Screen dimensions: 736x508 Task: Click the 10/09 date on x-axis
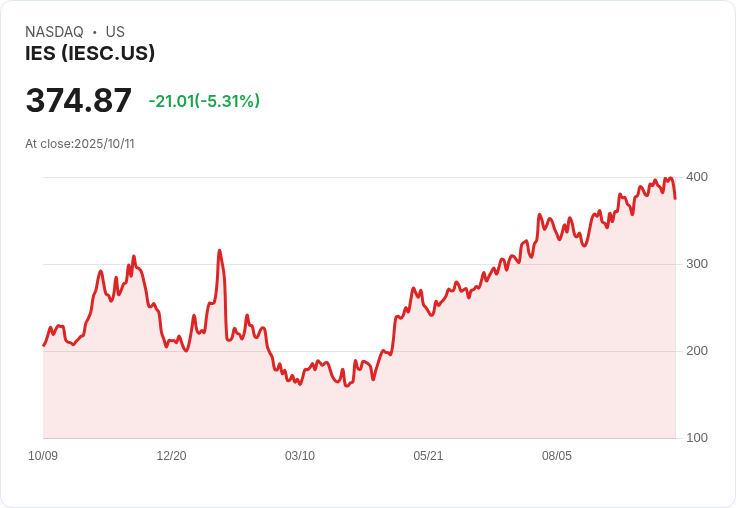pos(43,456)
